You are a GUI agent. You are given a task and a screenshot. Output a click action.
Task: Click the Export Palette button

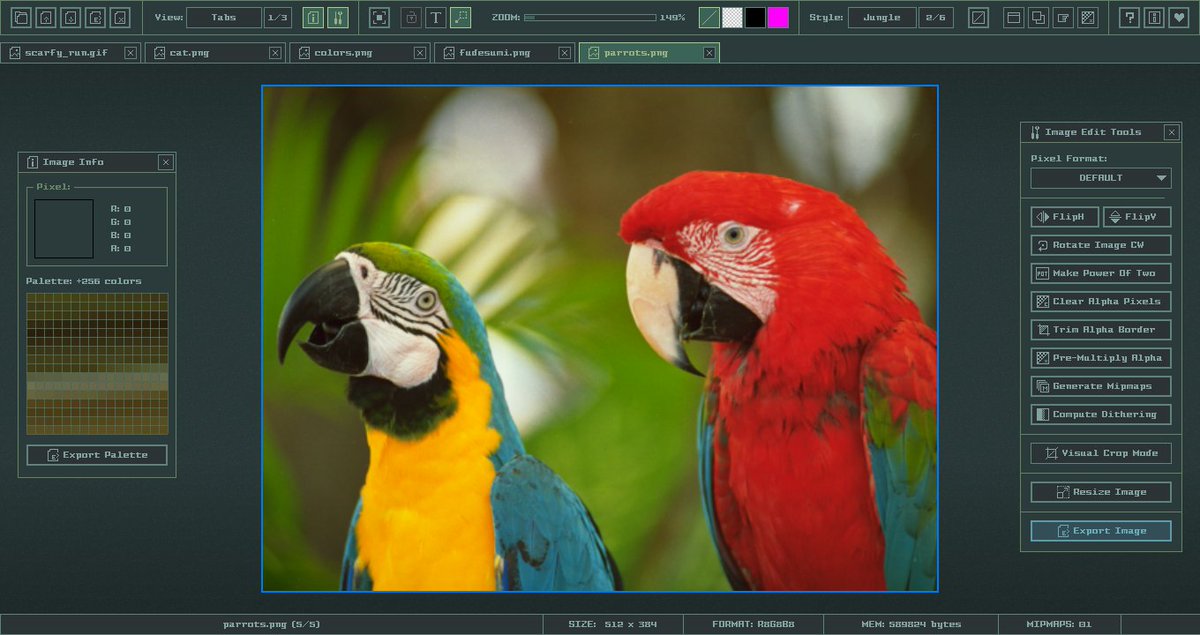coord(97,455)
